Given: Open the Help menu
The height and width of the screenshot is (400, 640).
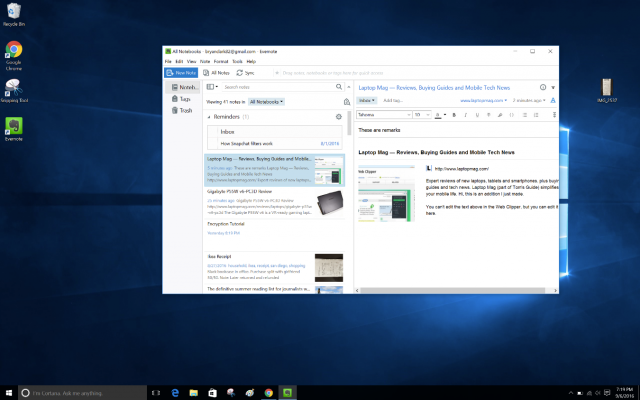Looking at the screenshot, I should click(x=251, y=61).
